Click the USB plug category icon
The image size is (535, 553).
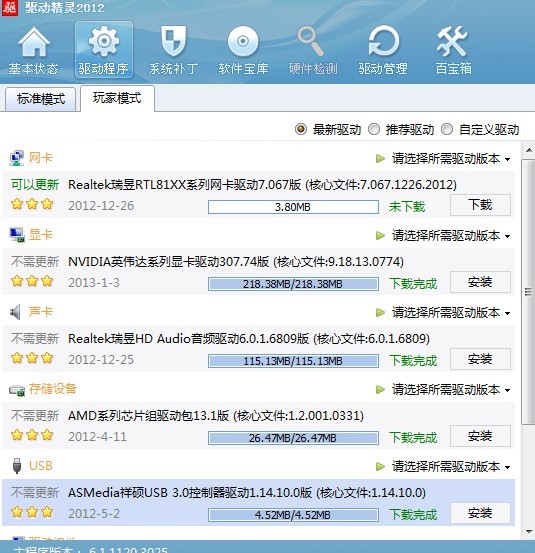click(17, 466)
